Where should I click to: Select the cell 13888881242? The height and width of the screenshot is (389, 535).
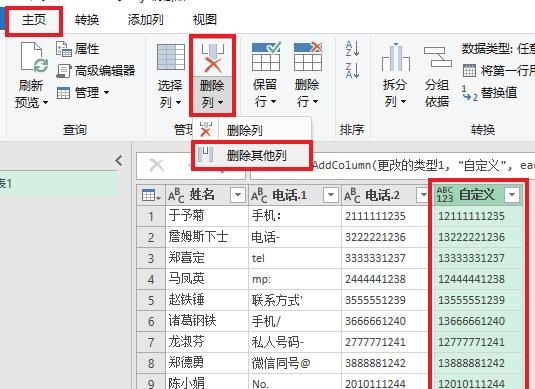click(x=477, y=363)
